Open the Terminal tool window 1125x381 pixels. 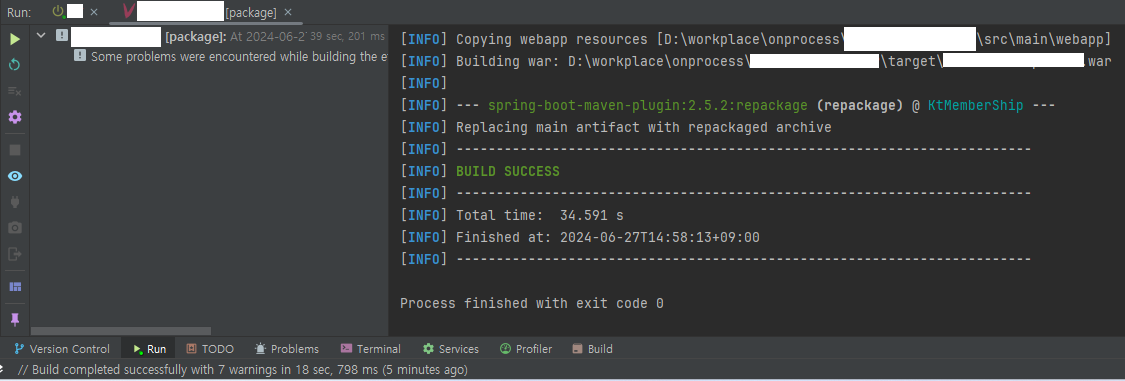pyautogui.click(x=370, y=349)
